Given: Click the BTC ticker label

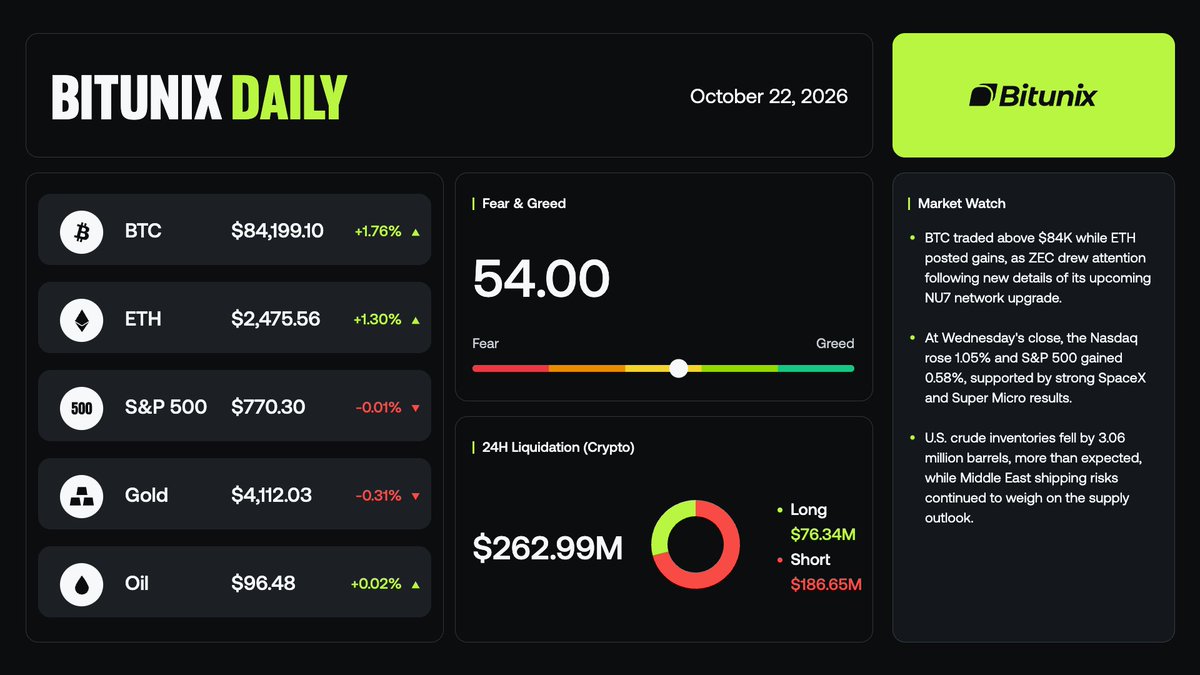Looking at the screenshot, I should tap(143, 231).
